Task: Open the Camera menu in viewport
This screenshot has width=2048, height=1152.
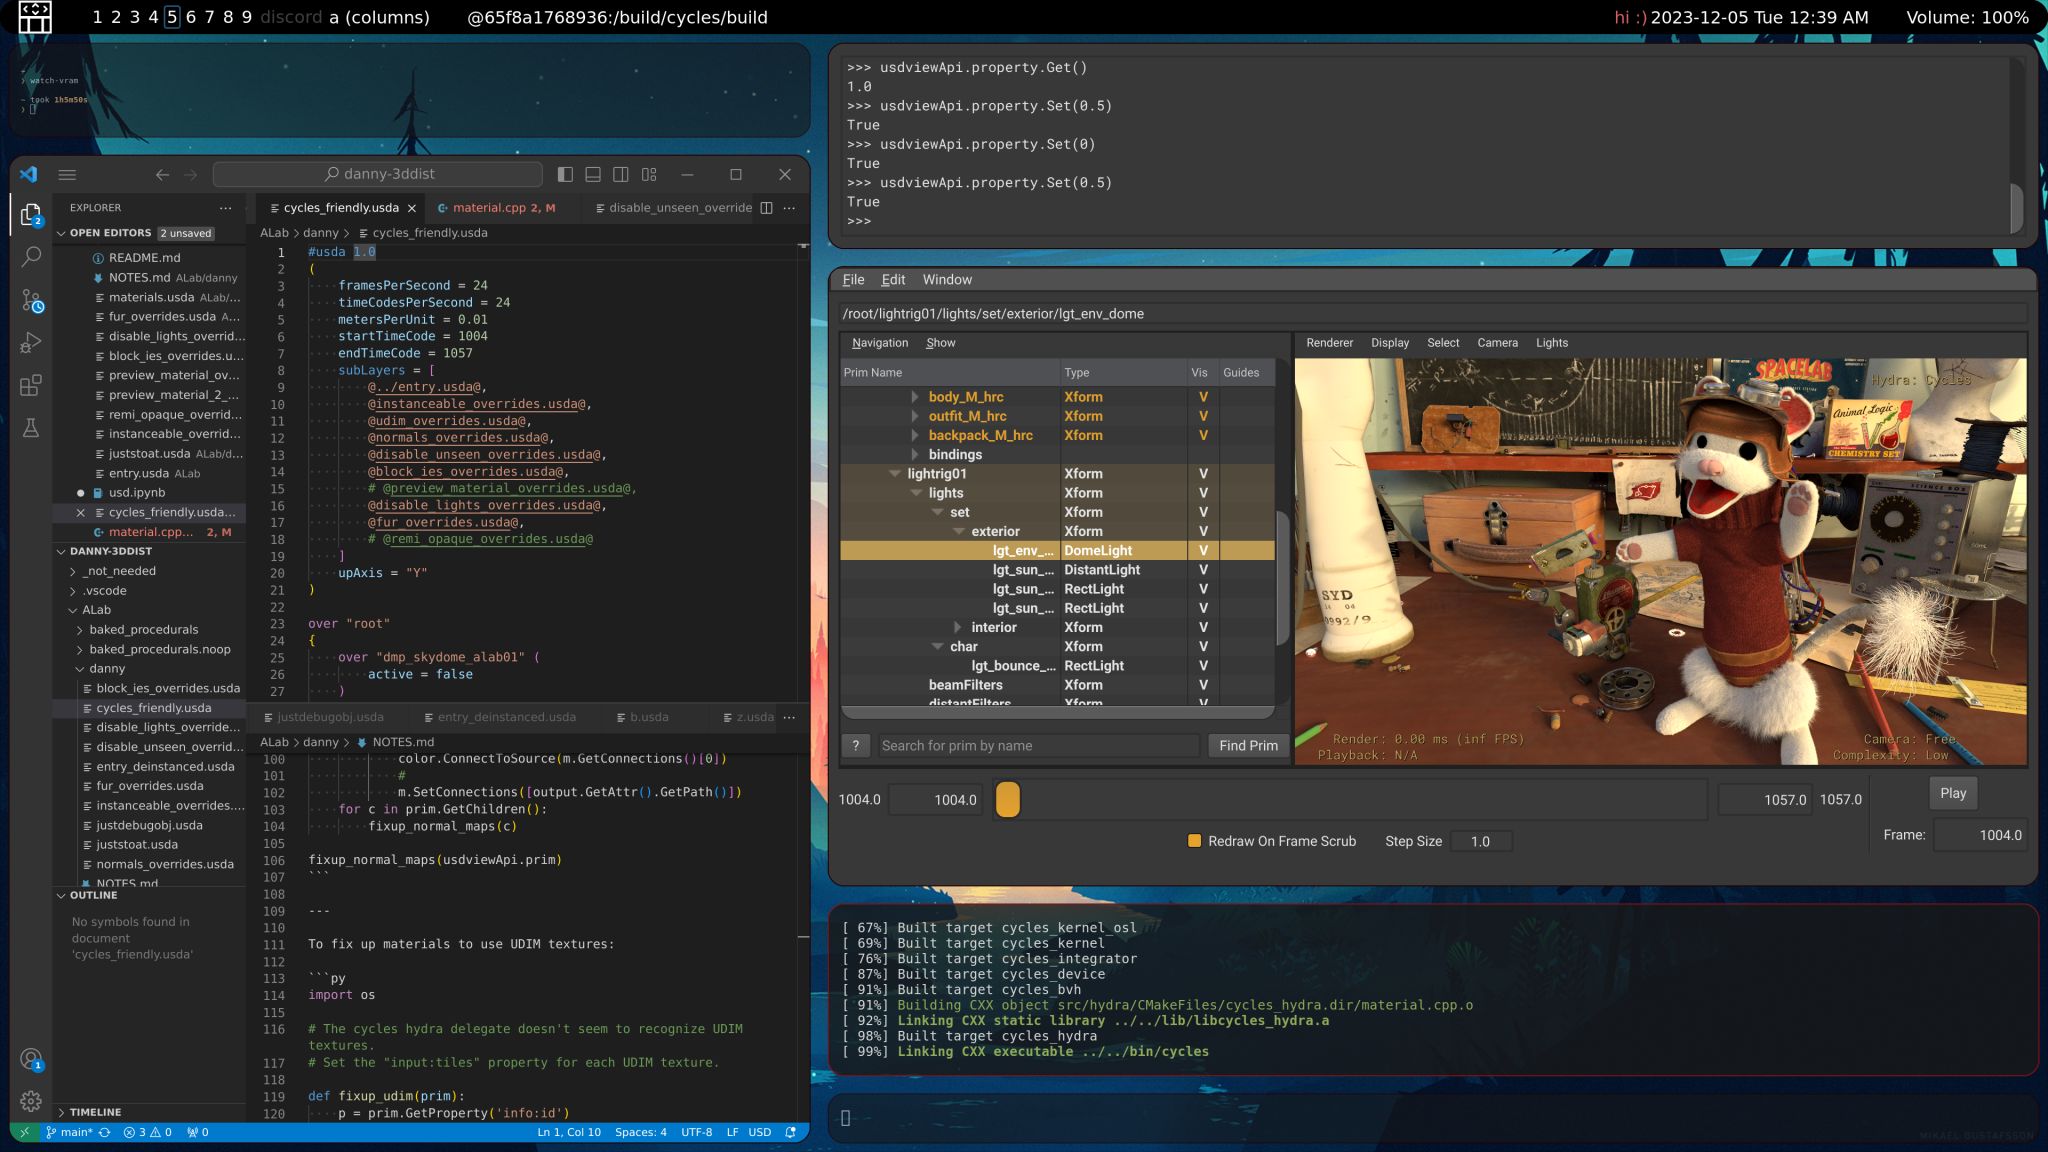Action: tap(1497, 343)
